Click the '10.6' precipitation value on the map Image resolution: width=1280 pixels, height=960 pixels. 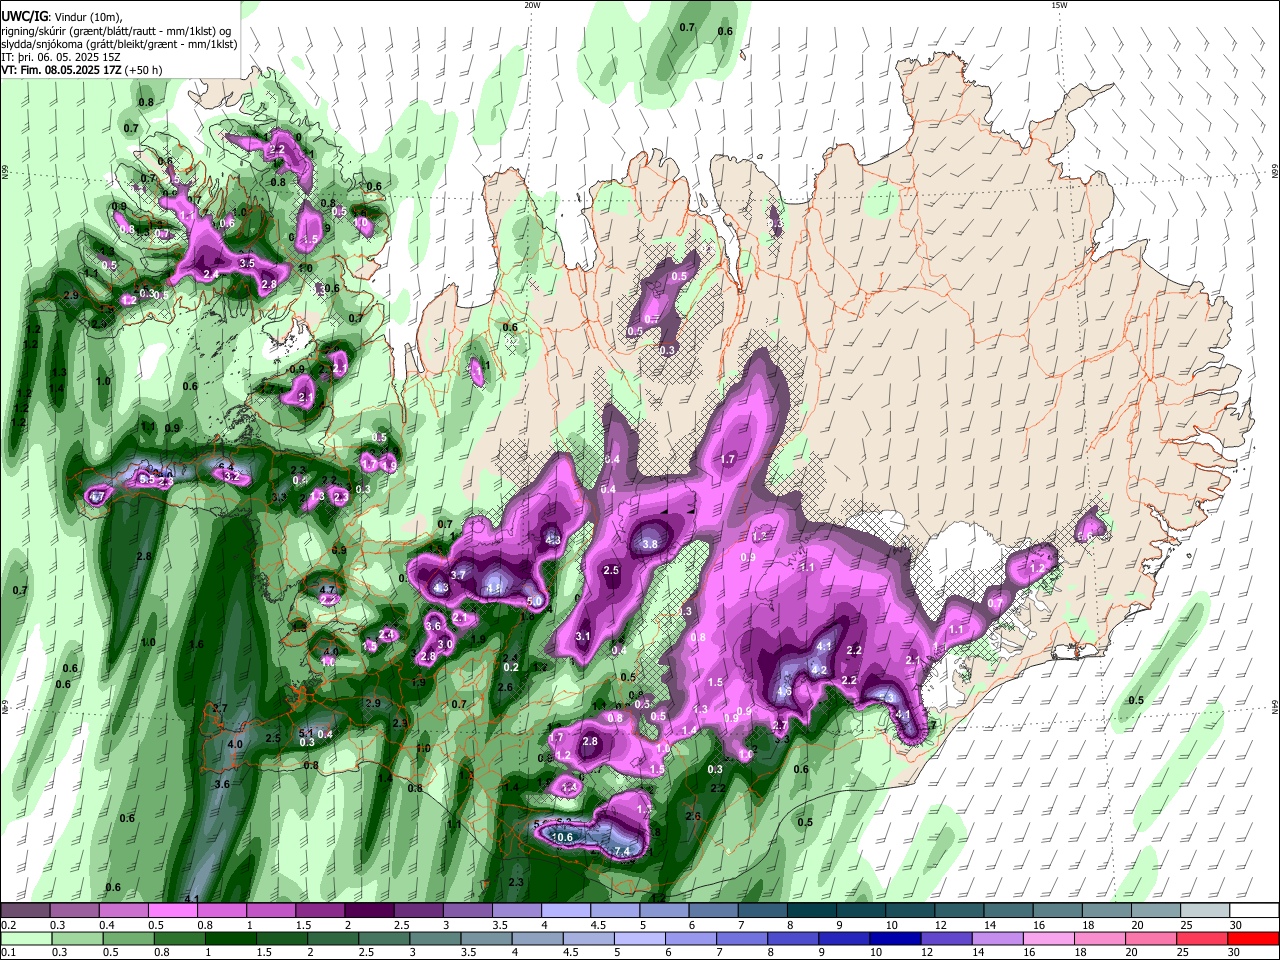563,837
